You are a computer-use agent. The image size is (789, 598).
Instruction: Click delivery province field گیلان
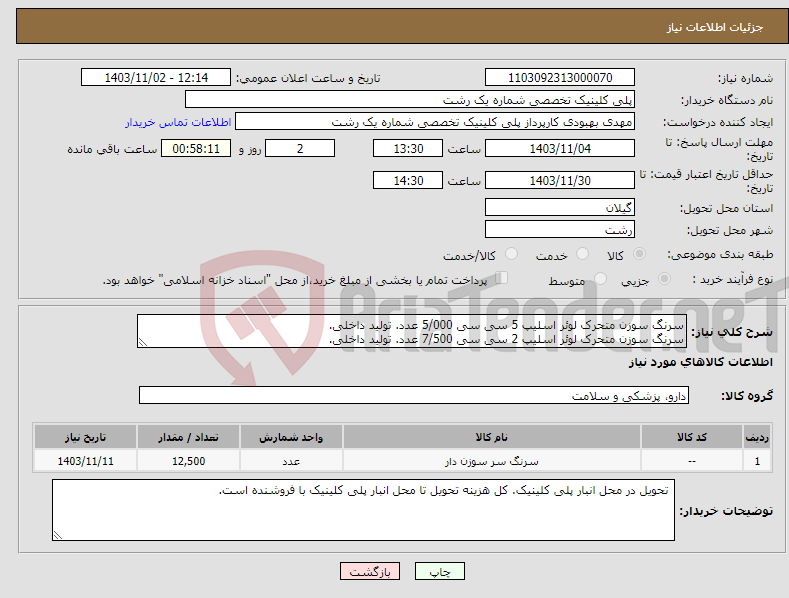[x=560, y=207]
